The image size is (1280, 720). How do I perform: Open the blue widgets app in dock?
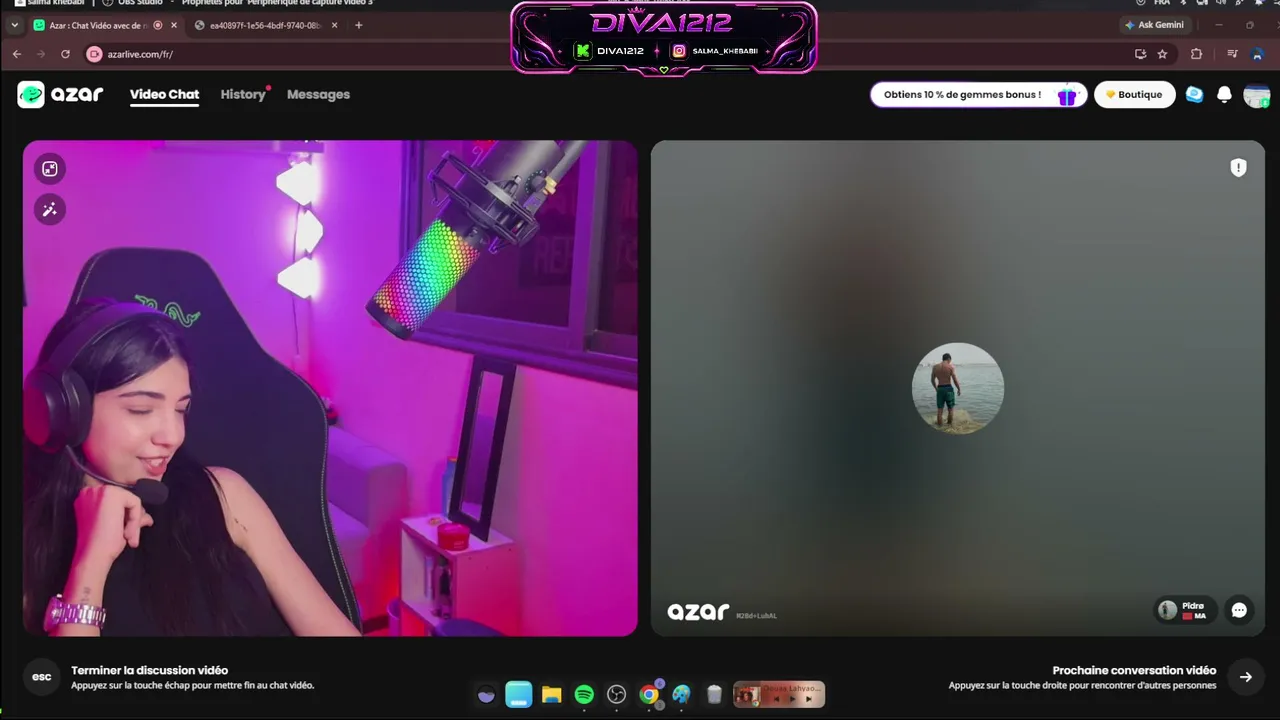tap(518, 694)
